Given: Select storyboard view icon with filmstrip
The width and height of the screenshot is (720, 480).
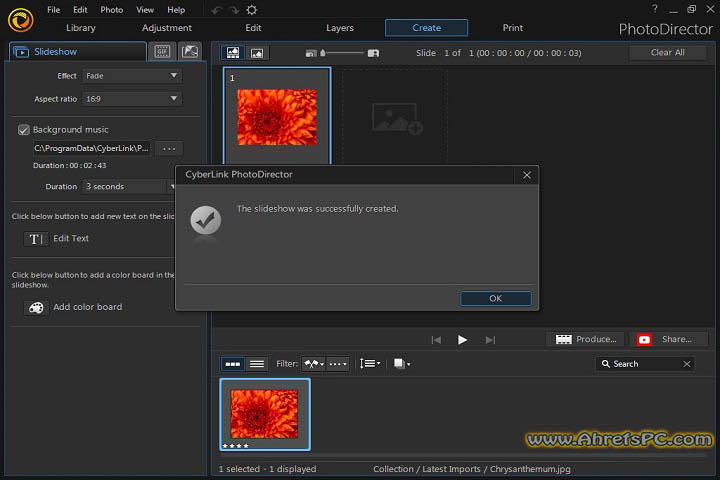Looking at the screenshot, I should click(x=233, y=53).
